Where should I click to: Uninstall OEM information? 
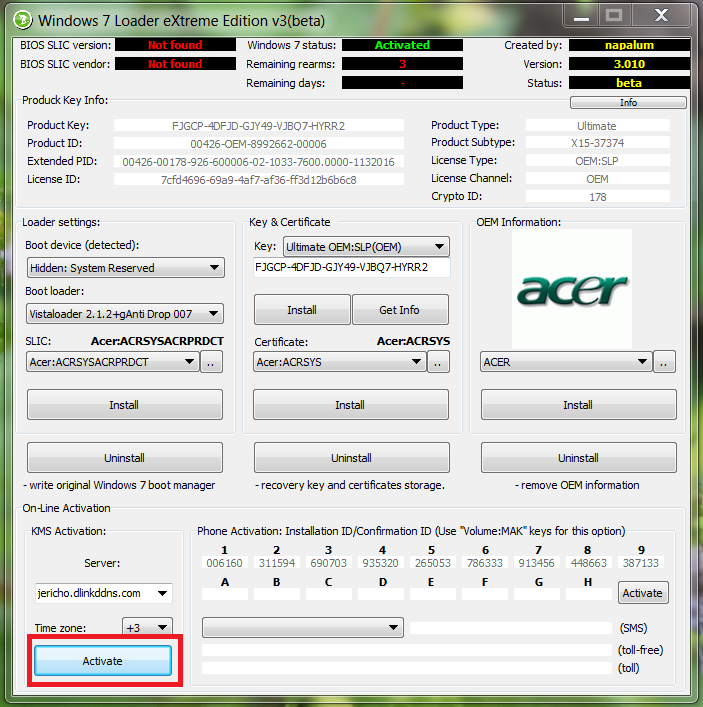pyautogui.click(x=579, y=458)
